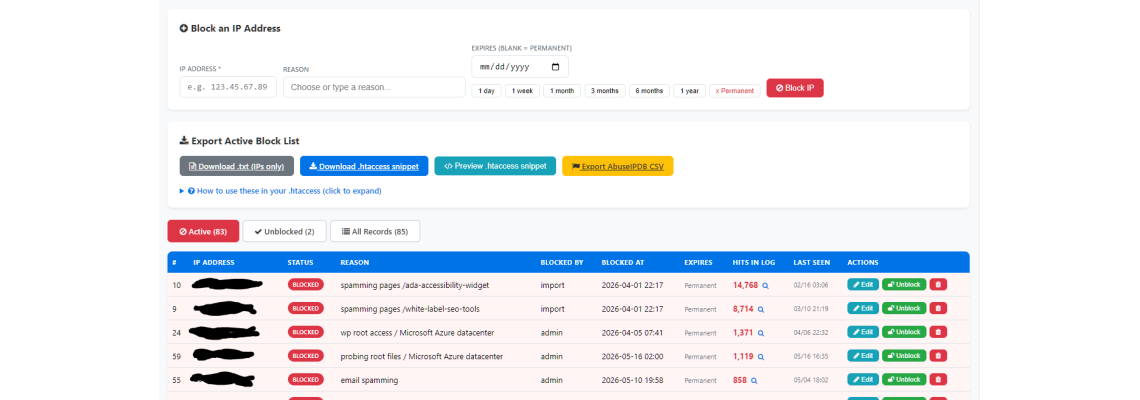Click the 'Block an IP Address' heading
The width and height of the screenshot is (1140, 400).
tap(230, 28)
